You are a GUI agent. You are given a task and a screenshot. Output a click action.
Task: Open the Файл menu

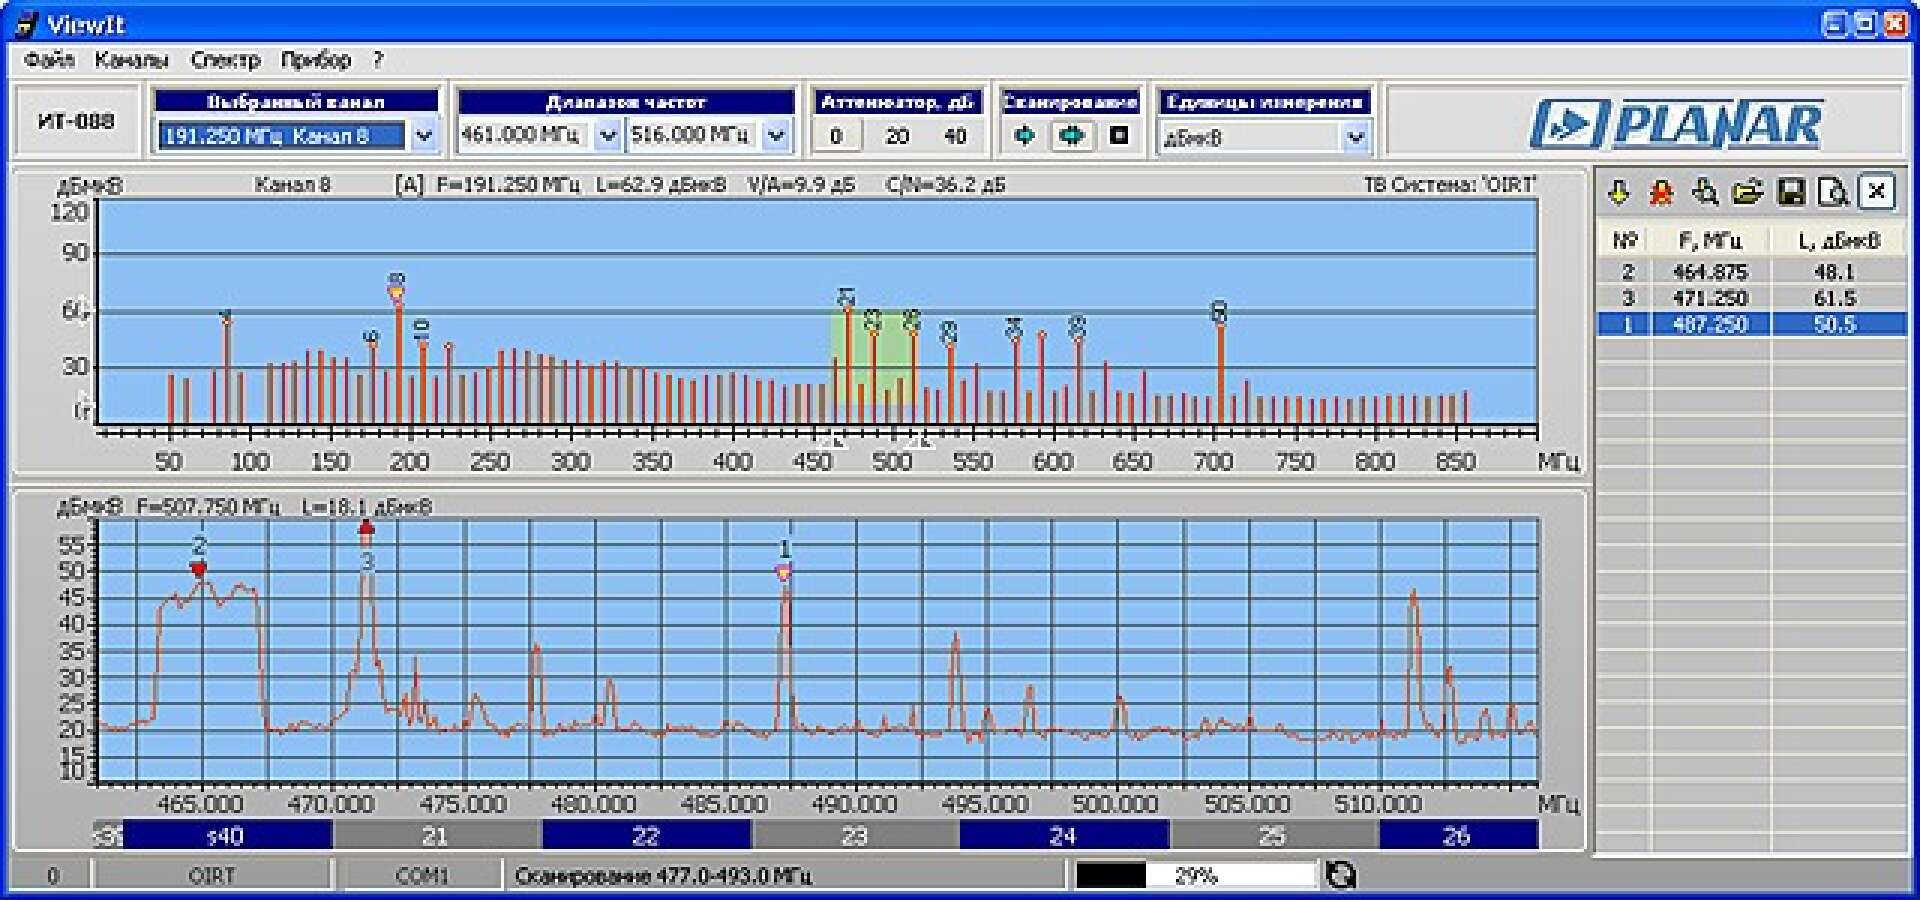point(49,60)
